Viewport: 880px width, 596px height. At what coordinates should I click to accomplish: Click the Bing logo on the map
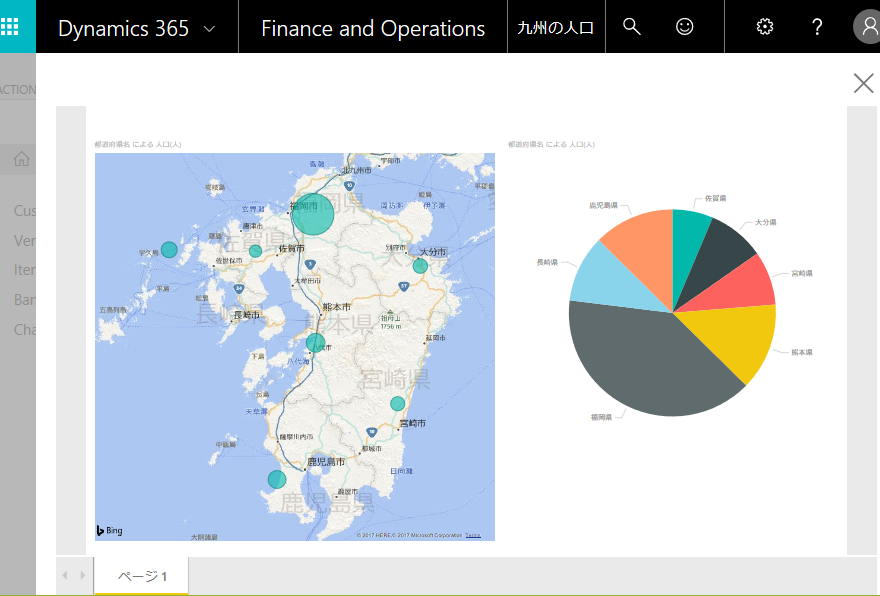click(x=110, y=530)
